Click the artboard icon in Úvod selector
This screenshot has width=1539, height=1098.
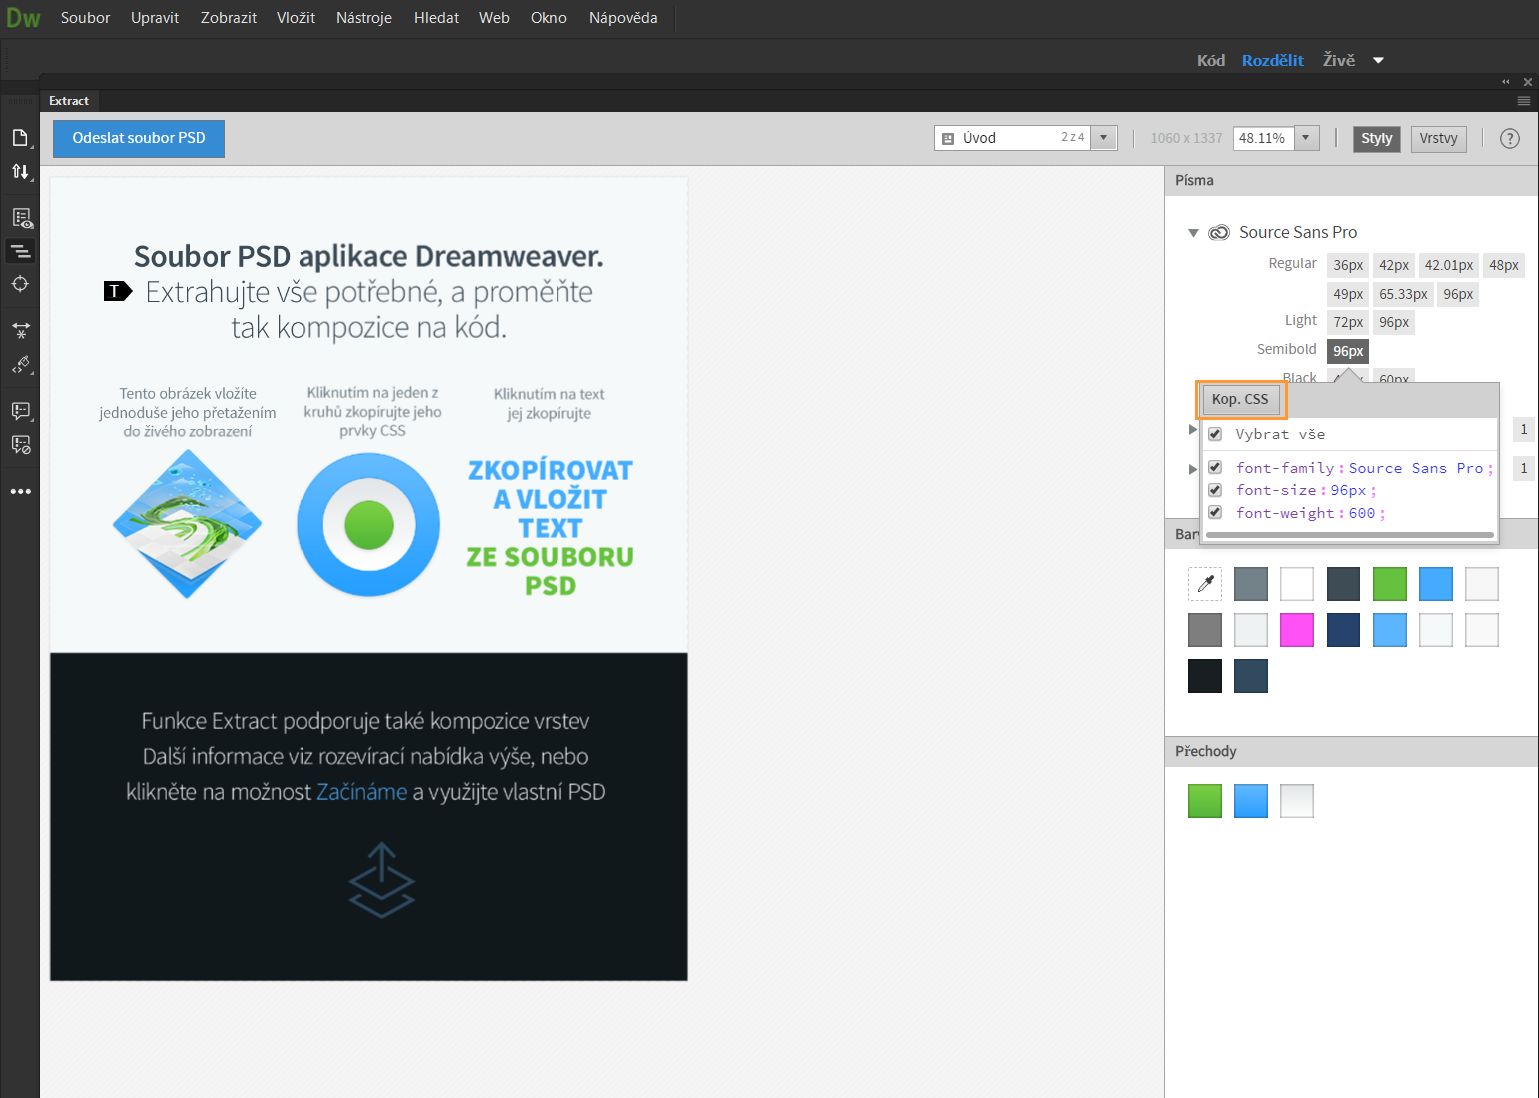pos(948,139)
